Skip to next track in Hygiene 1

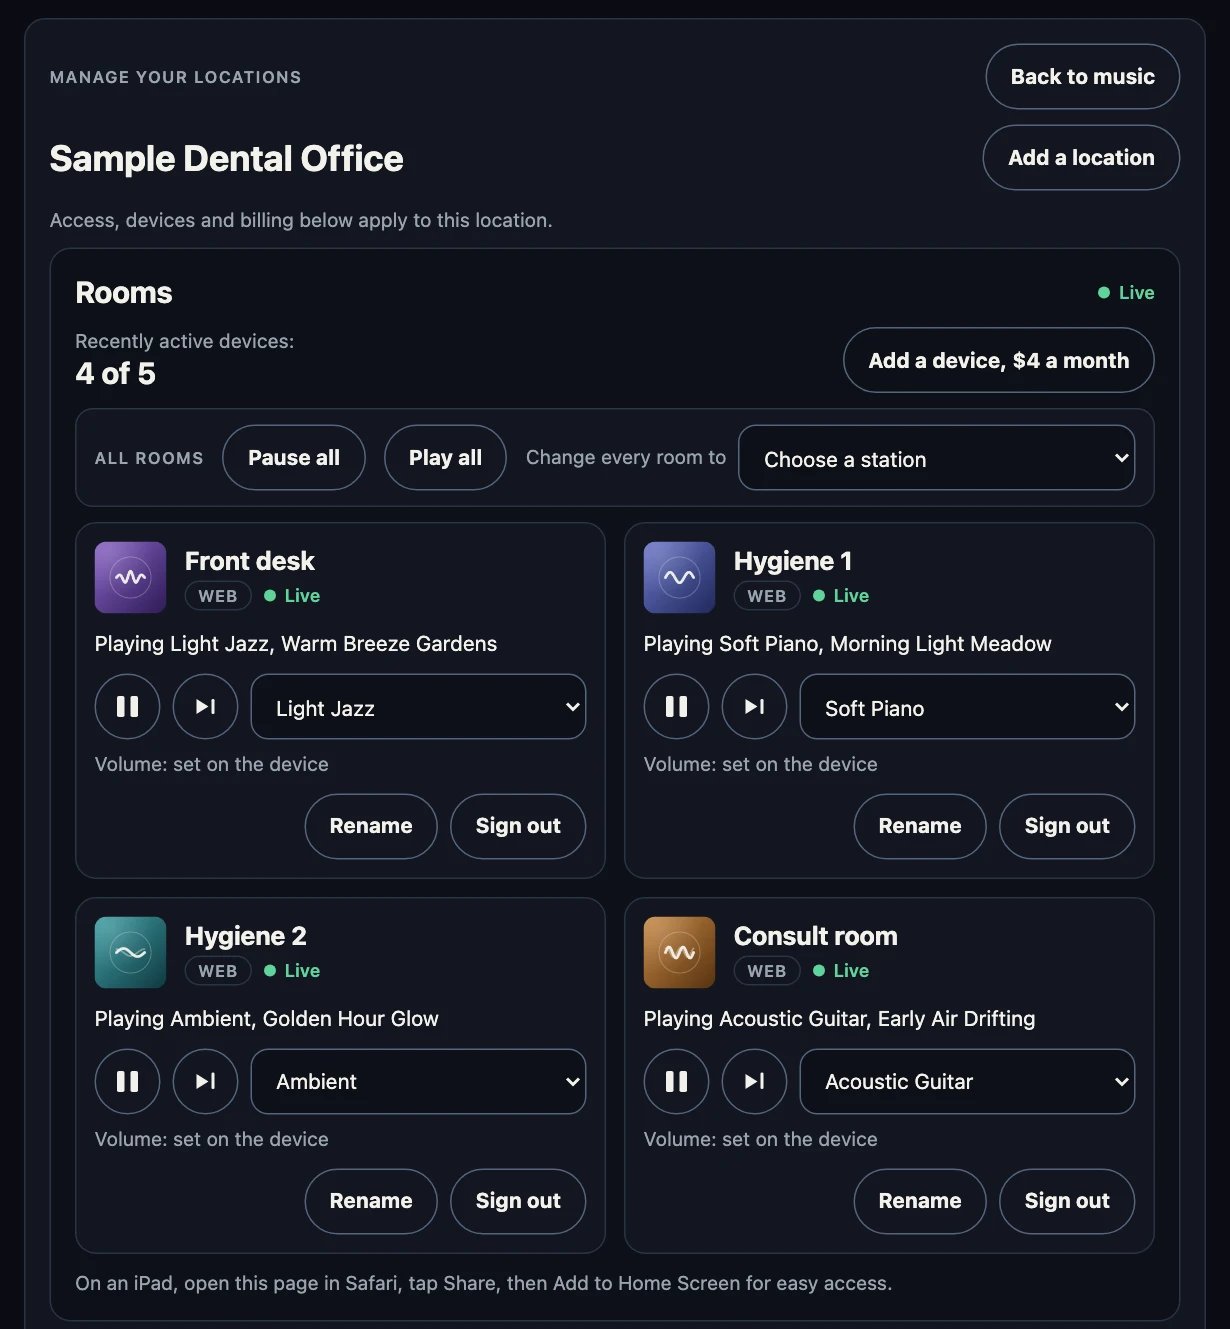[754, 707]
